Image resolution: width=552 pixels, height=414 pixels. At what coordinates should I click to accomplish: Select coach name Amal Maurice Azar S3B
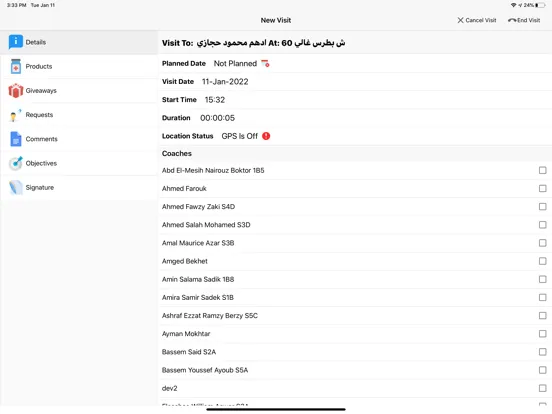[x=198, y=243]
